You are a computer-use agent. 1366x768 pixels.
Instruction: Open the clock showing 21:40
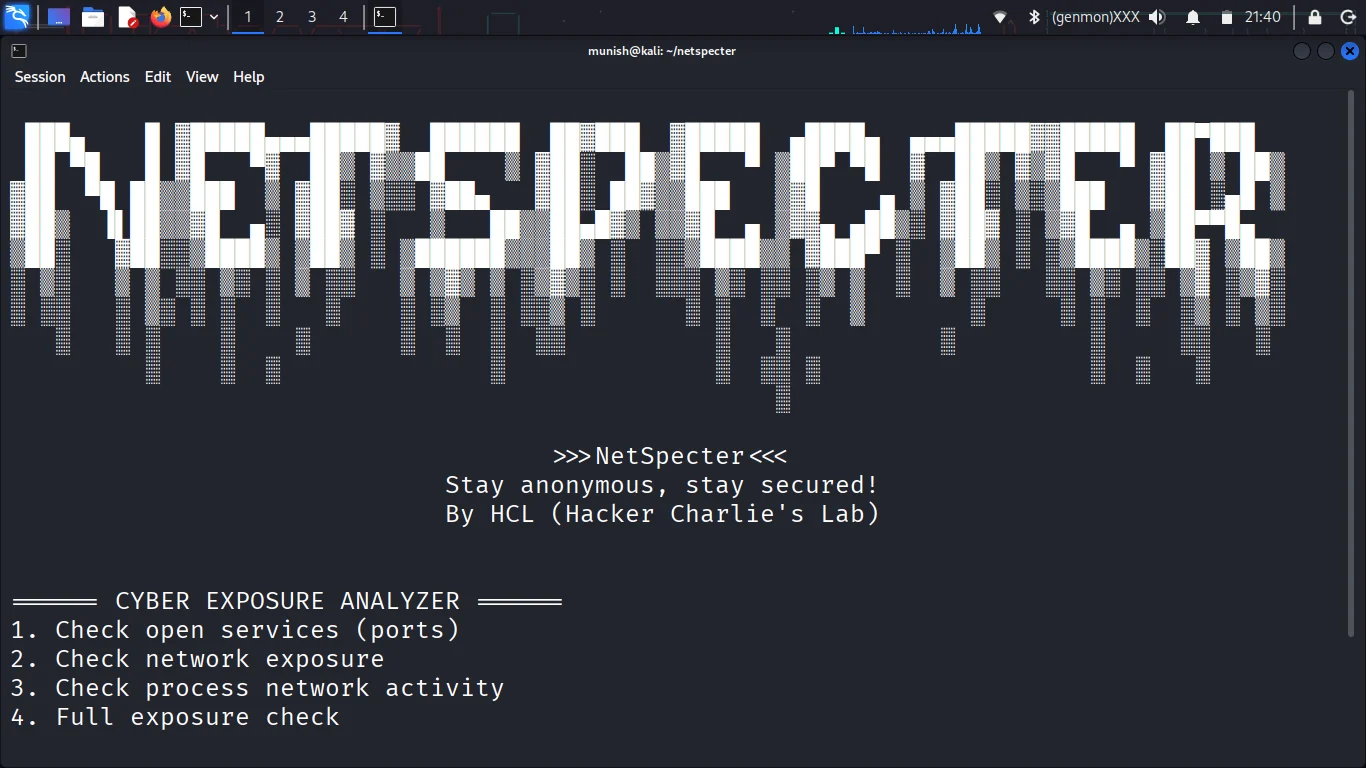(1263, 17)
